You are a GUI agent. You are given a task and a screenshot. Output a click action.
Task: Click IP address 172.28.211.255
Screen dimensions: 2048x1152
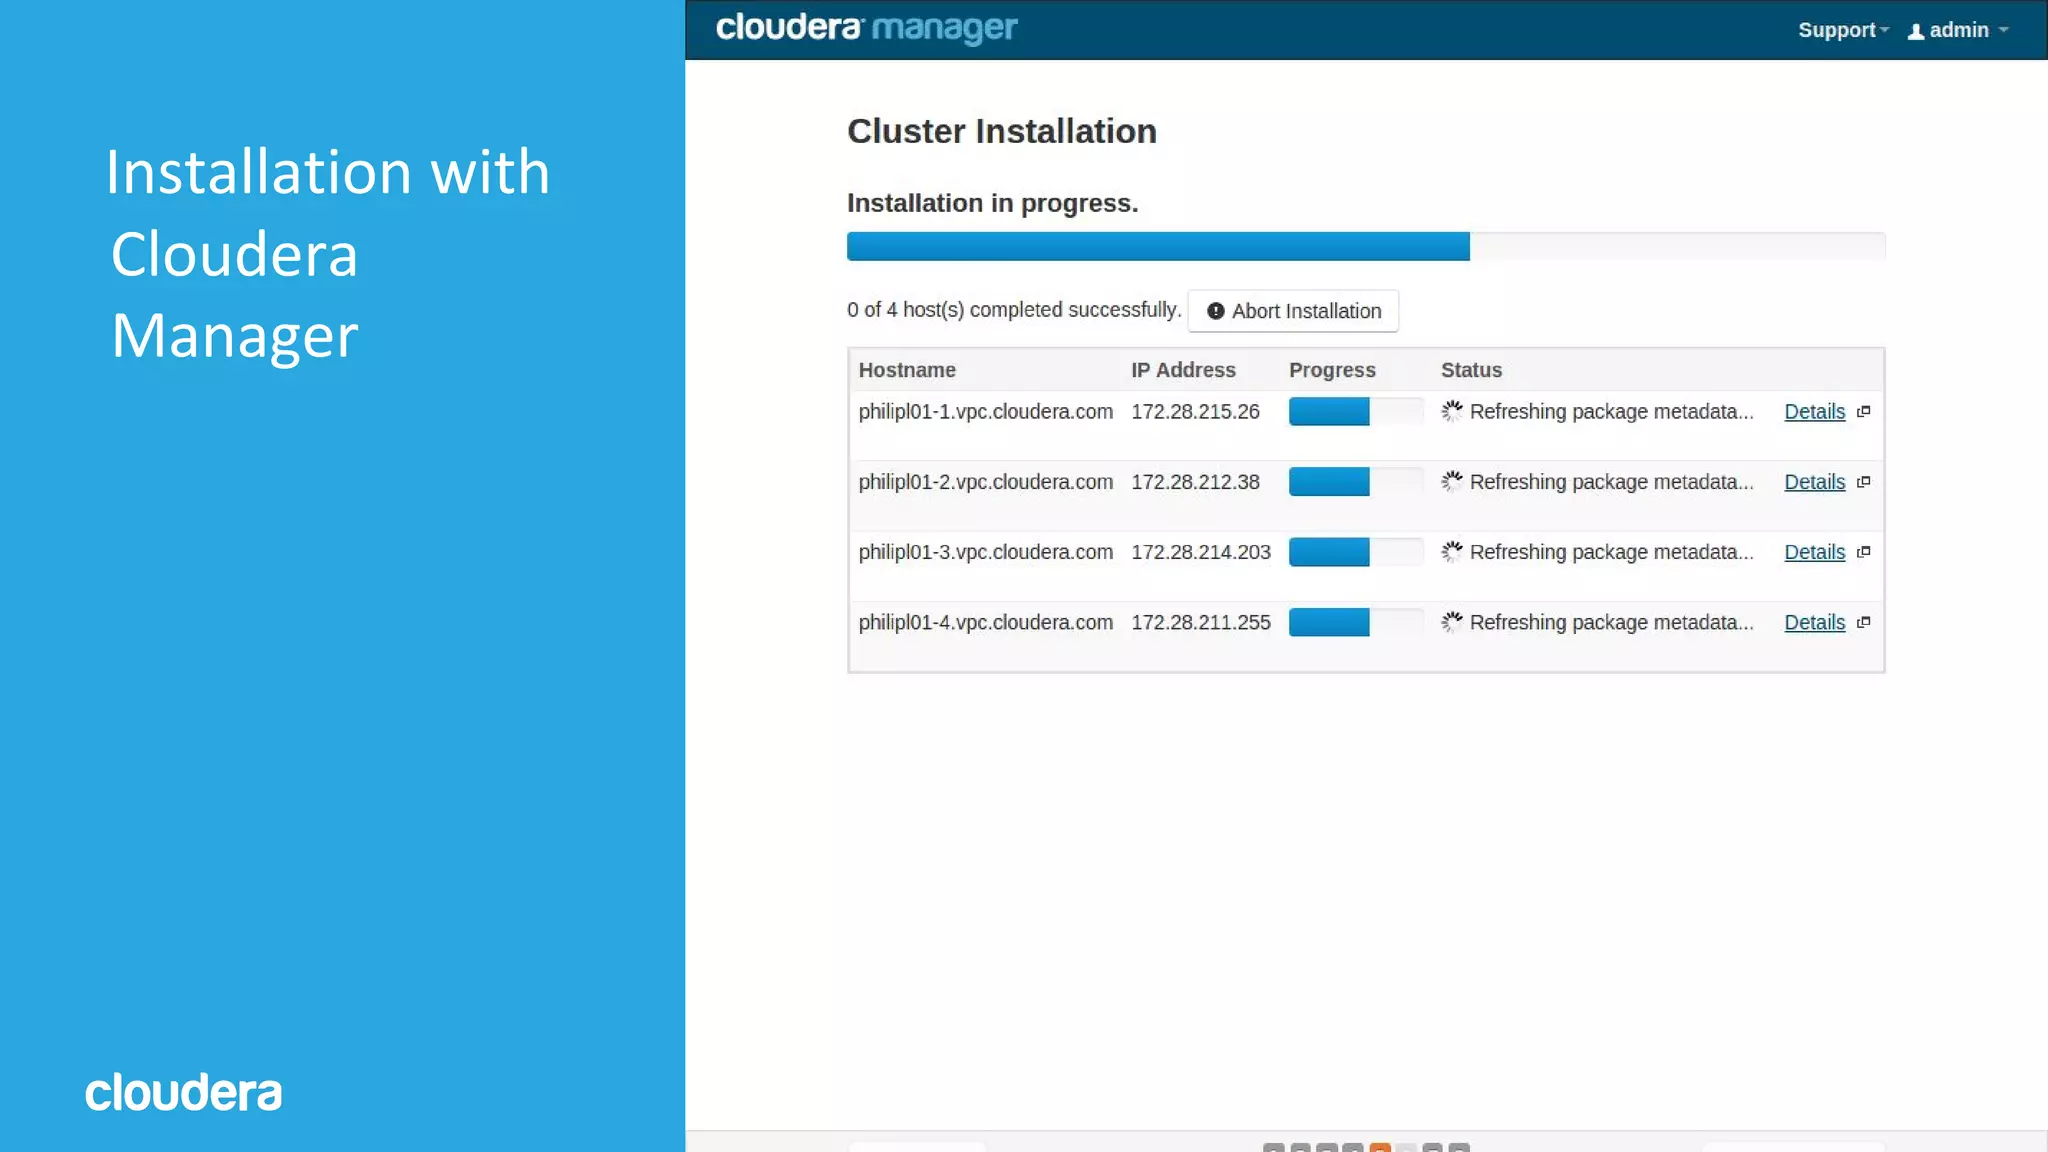[x=1201, y=622]
